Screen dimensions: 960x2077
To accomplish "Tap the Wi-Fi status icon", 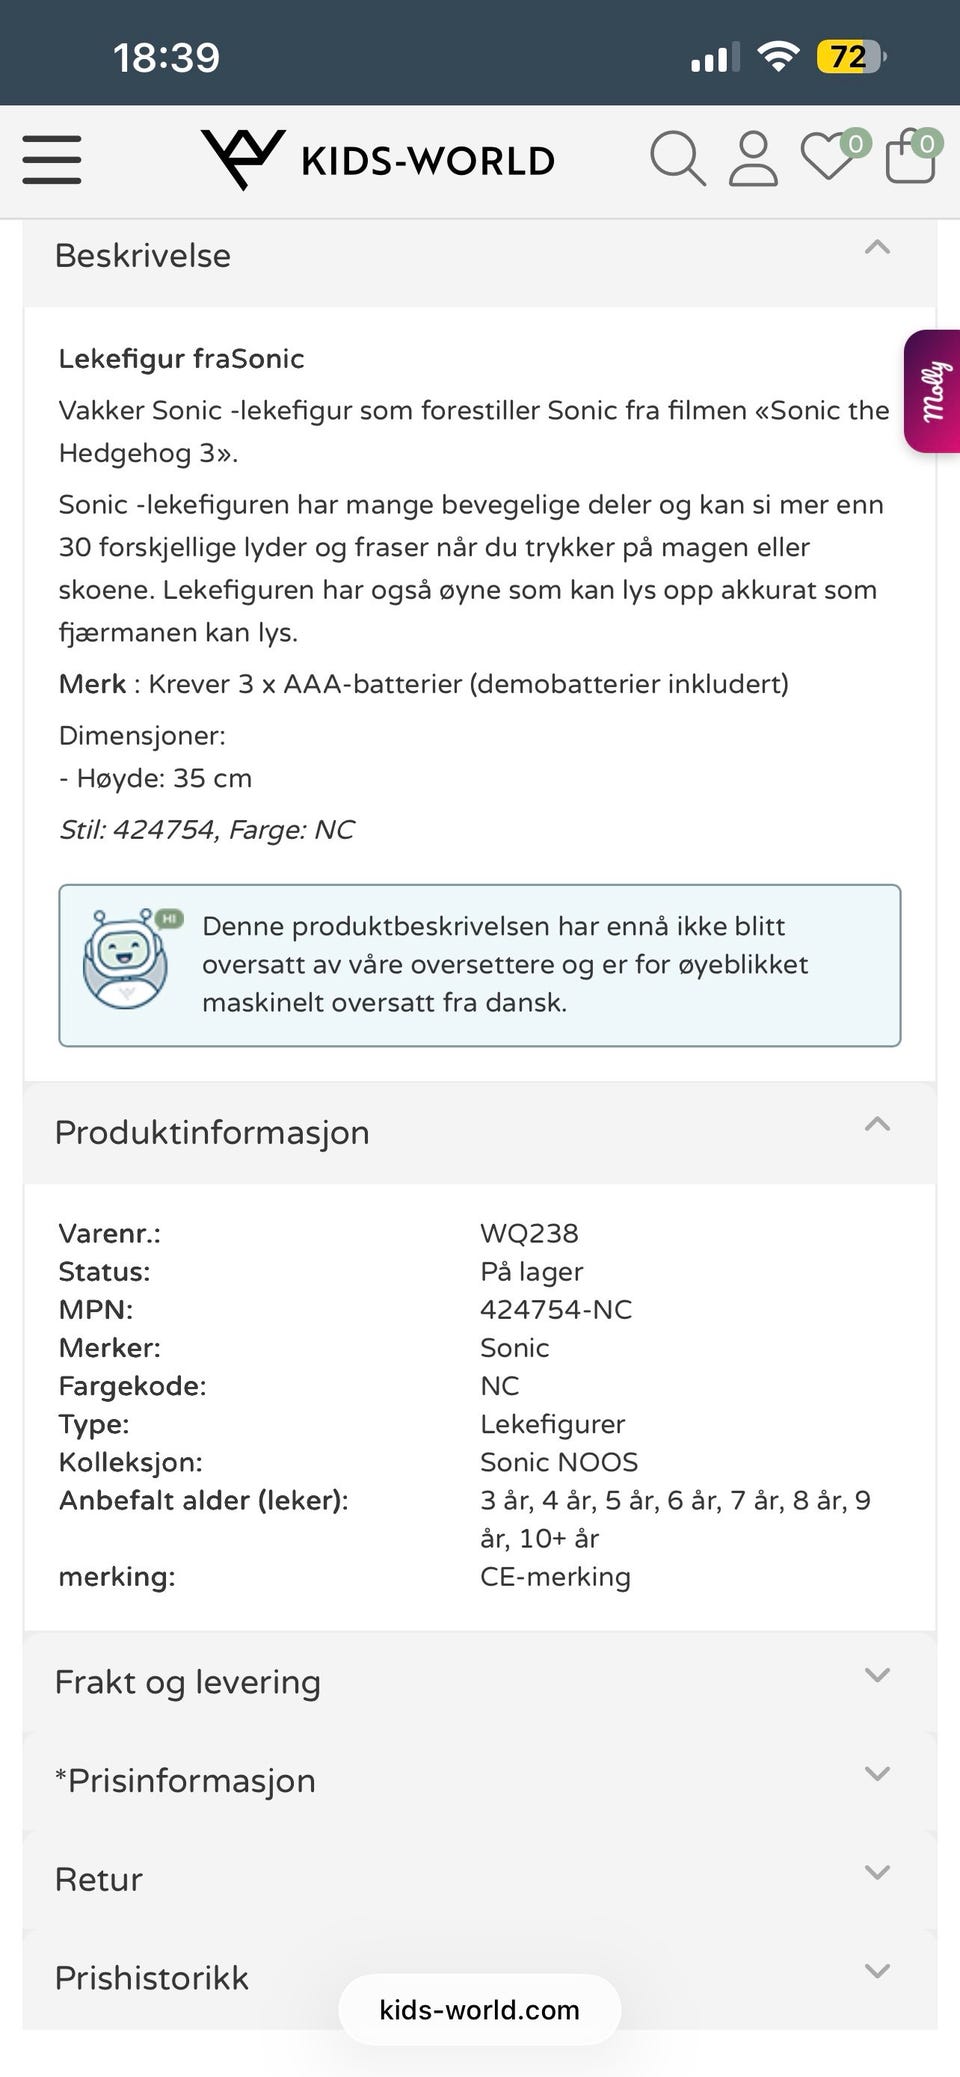I will [x=778, y=56].
